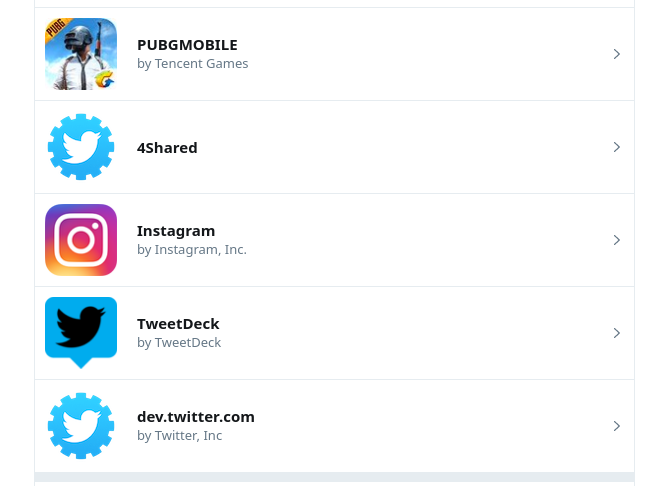Click the gear bird icon beside dev.twitter.com
The height and width of the screenshot is (486, 653).
81,426
